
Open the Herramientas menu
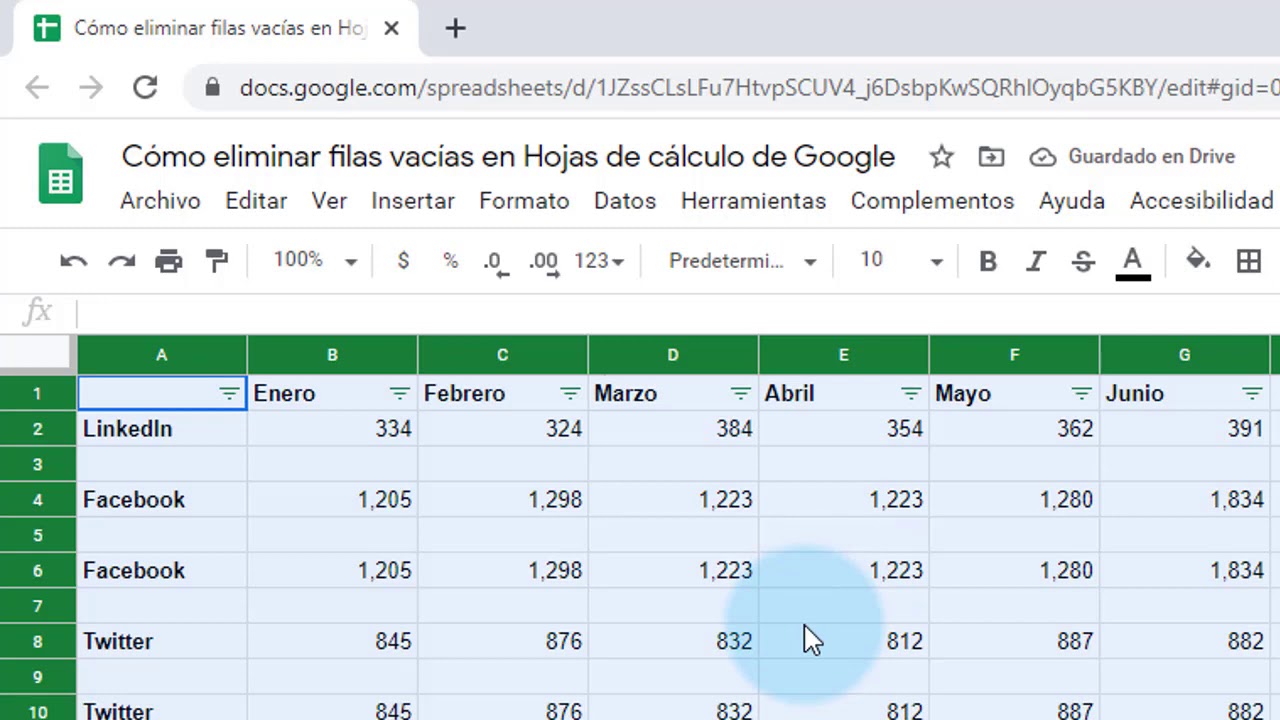pyautogui.click(x=753, y=201)
